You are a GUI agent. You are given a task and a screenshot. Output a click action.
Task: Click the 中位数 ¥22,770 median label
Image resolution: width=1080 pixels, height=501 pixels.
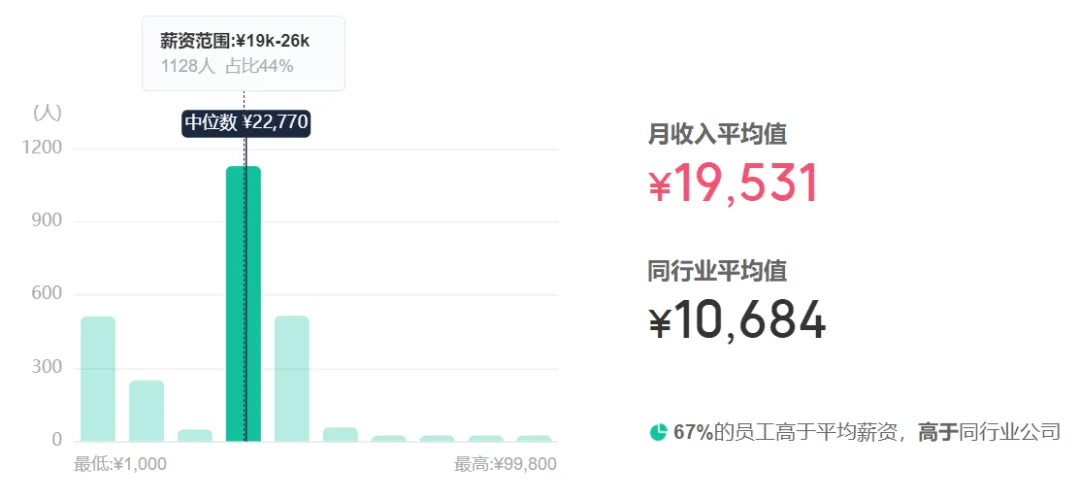point(246,123)
